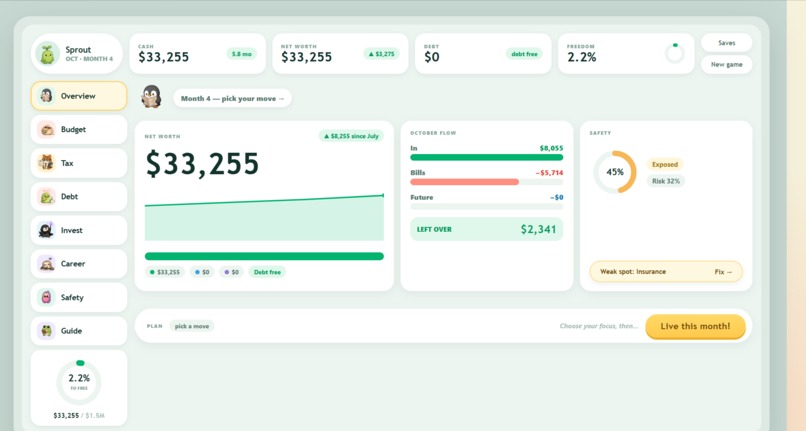Click the large $33,255 net worth figure
Screen dimensions: 806x431
pos(202,164)
